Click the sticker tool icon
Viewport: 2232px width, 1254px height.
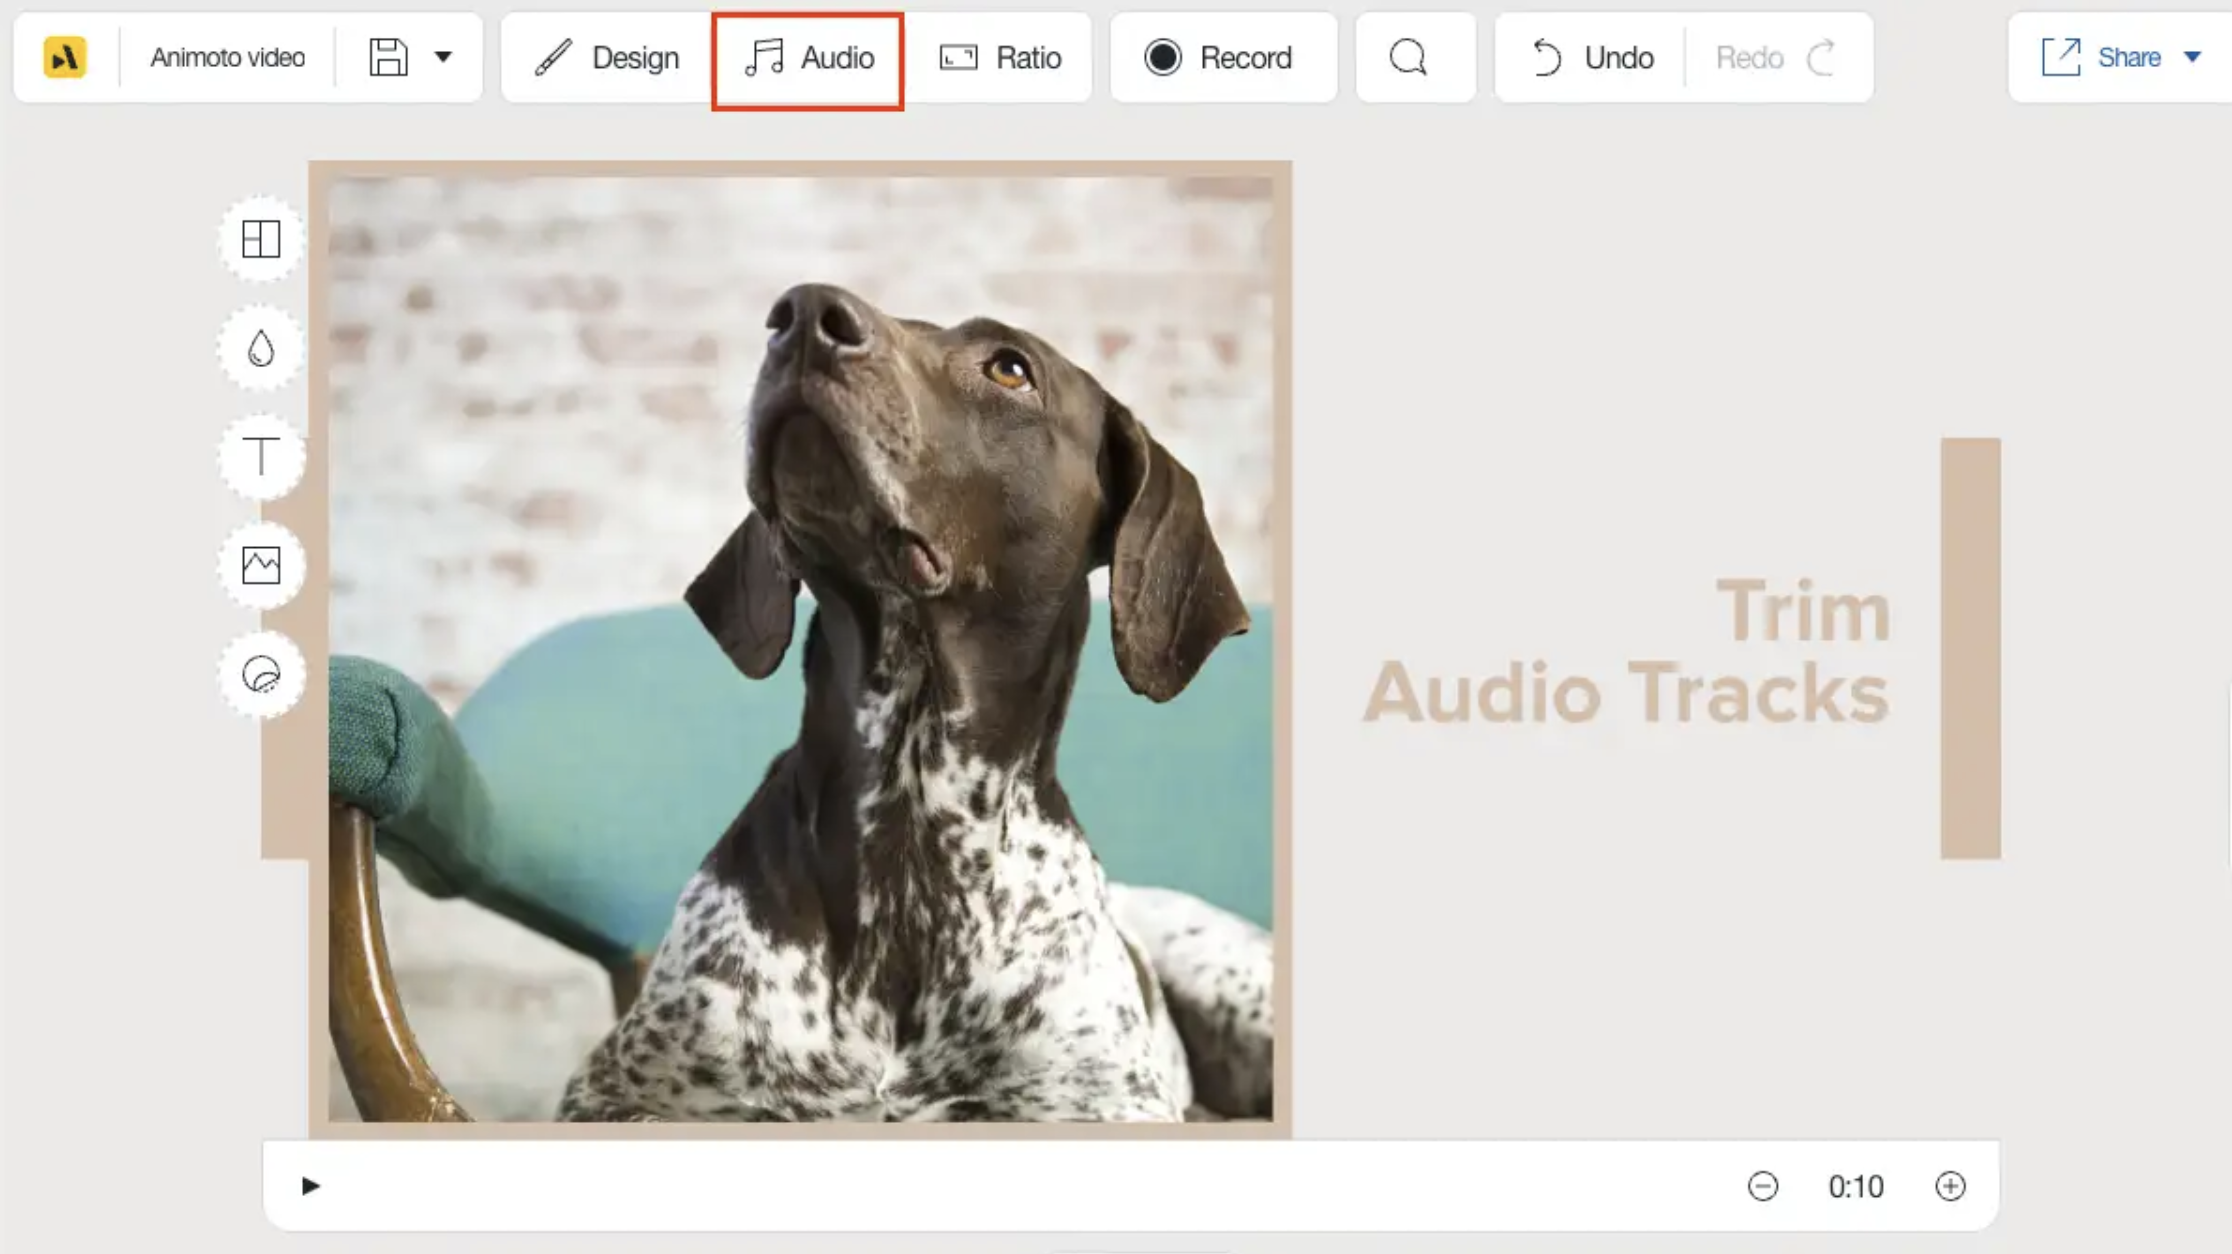pyautogui.click(x=261, y=674)
